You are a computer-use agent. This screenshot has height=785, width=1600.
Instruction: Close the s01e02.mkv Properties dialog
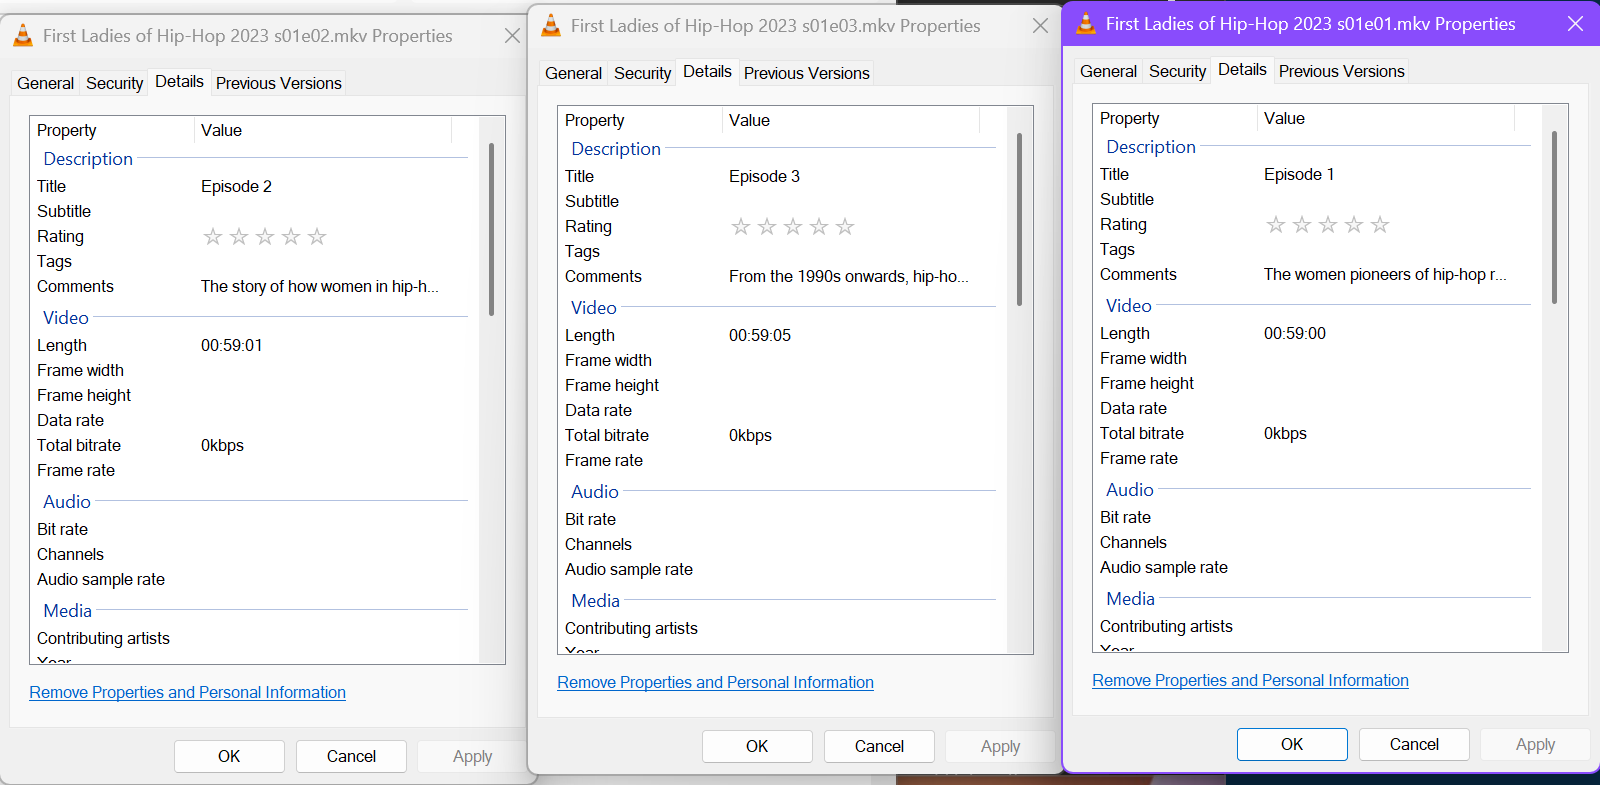point(512,36)
